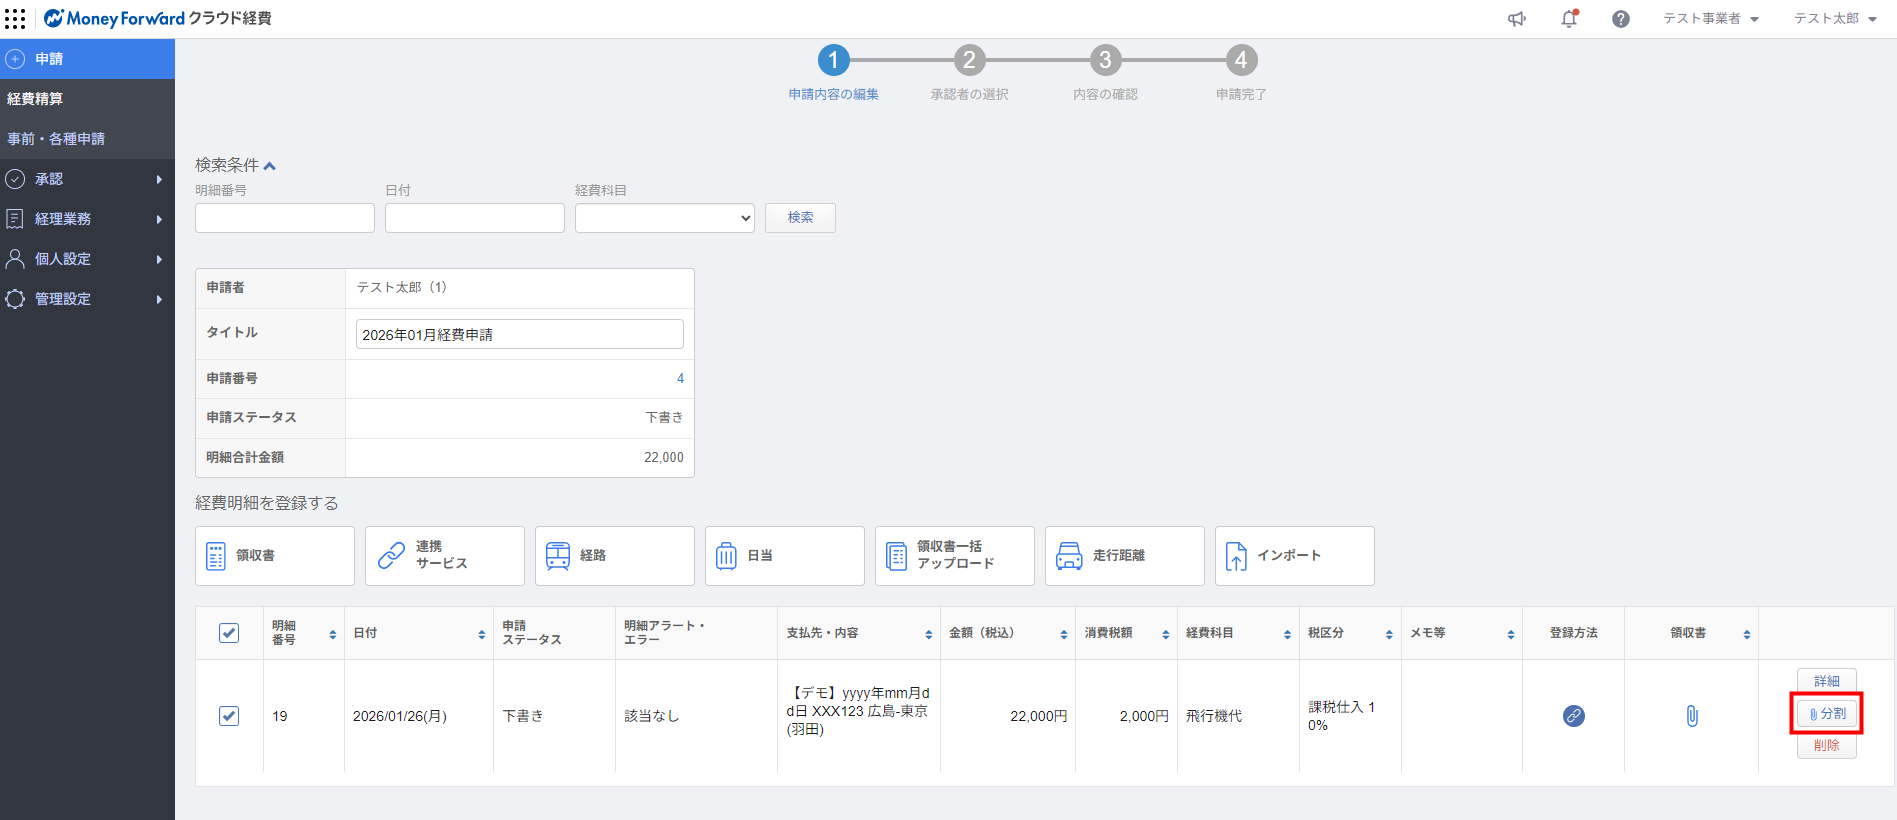Open 事前・各種申請 in the sidebar
The height and width of the screenshot is (820, 1897).
[x=87, y=139]
